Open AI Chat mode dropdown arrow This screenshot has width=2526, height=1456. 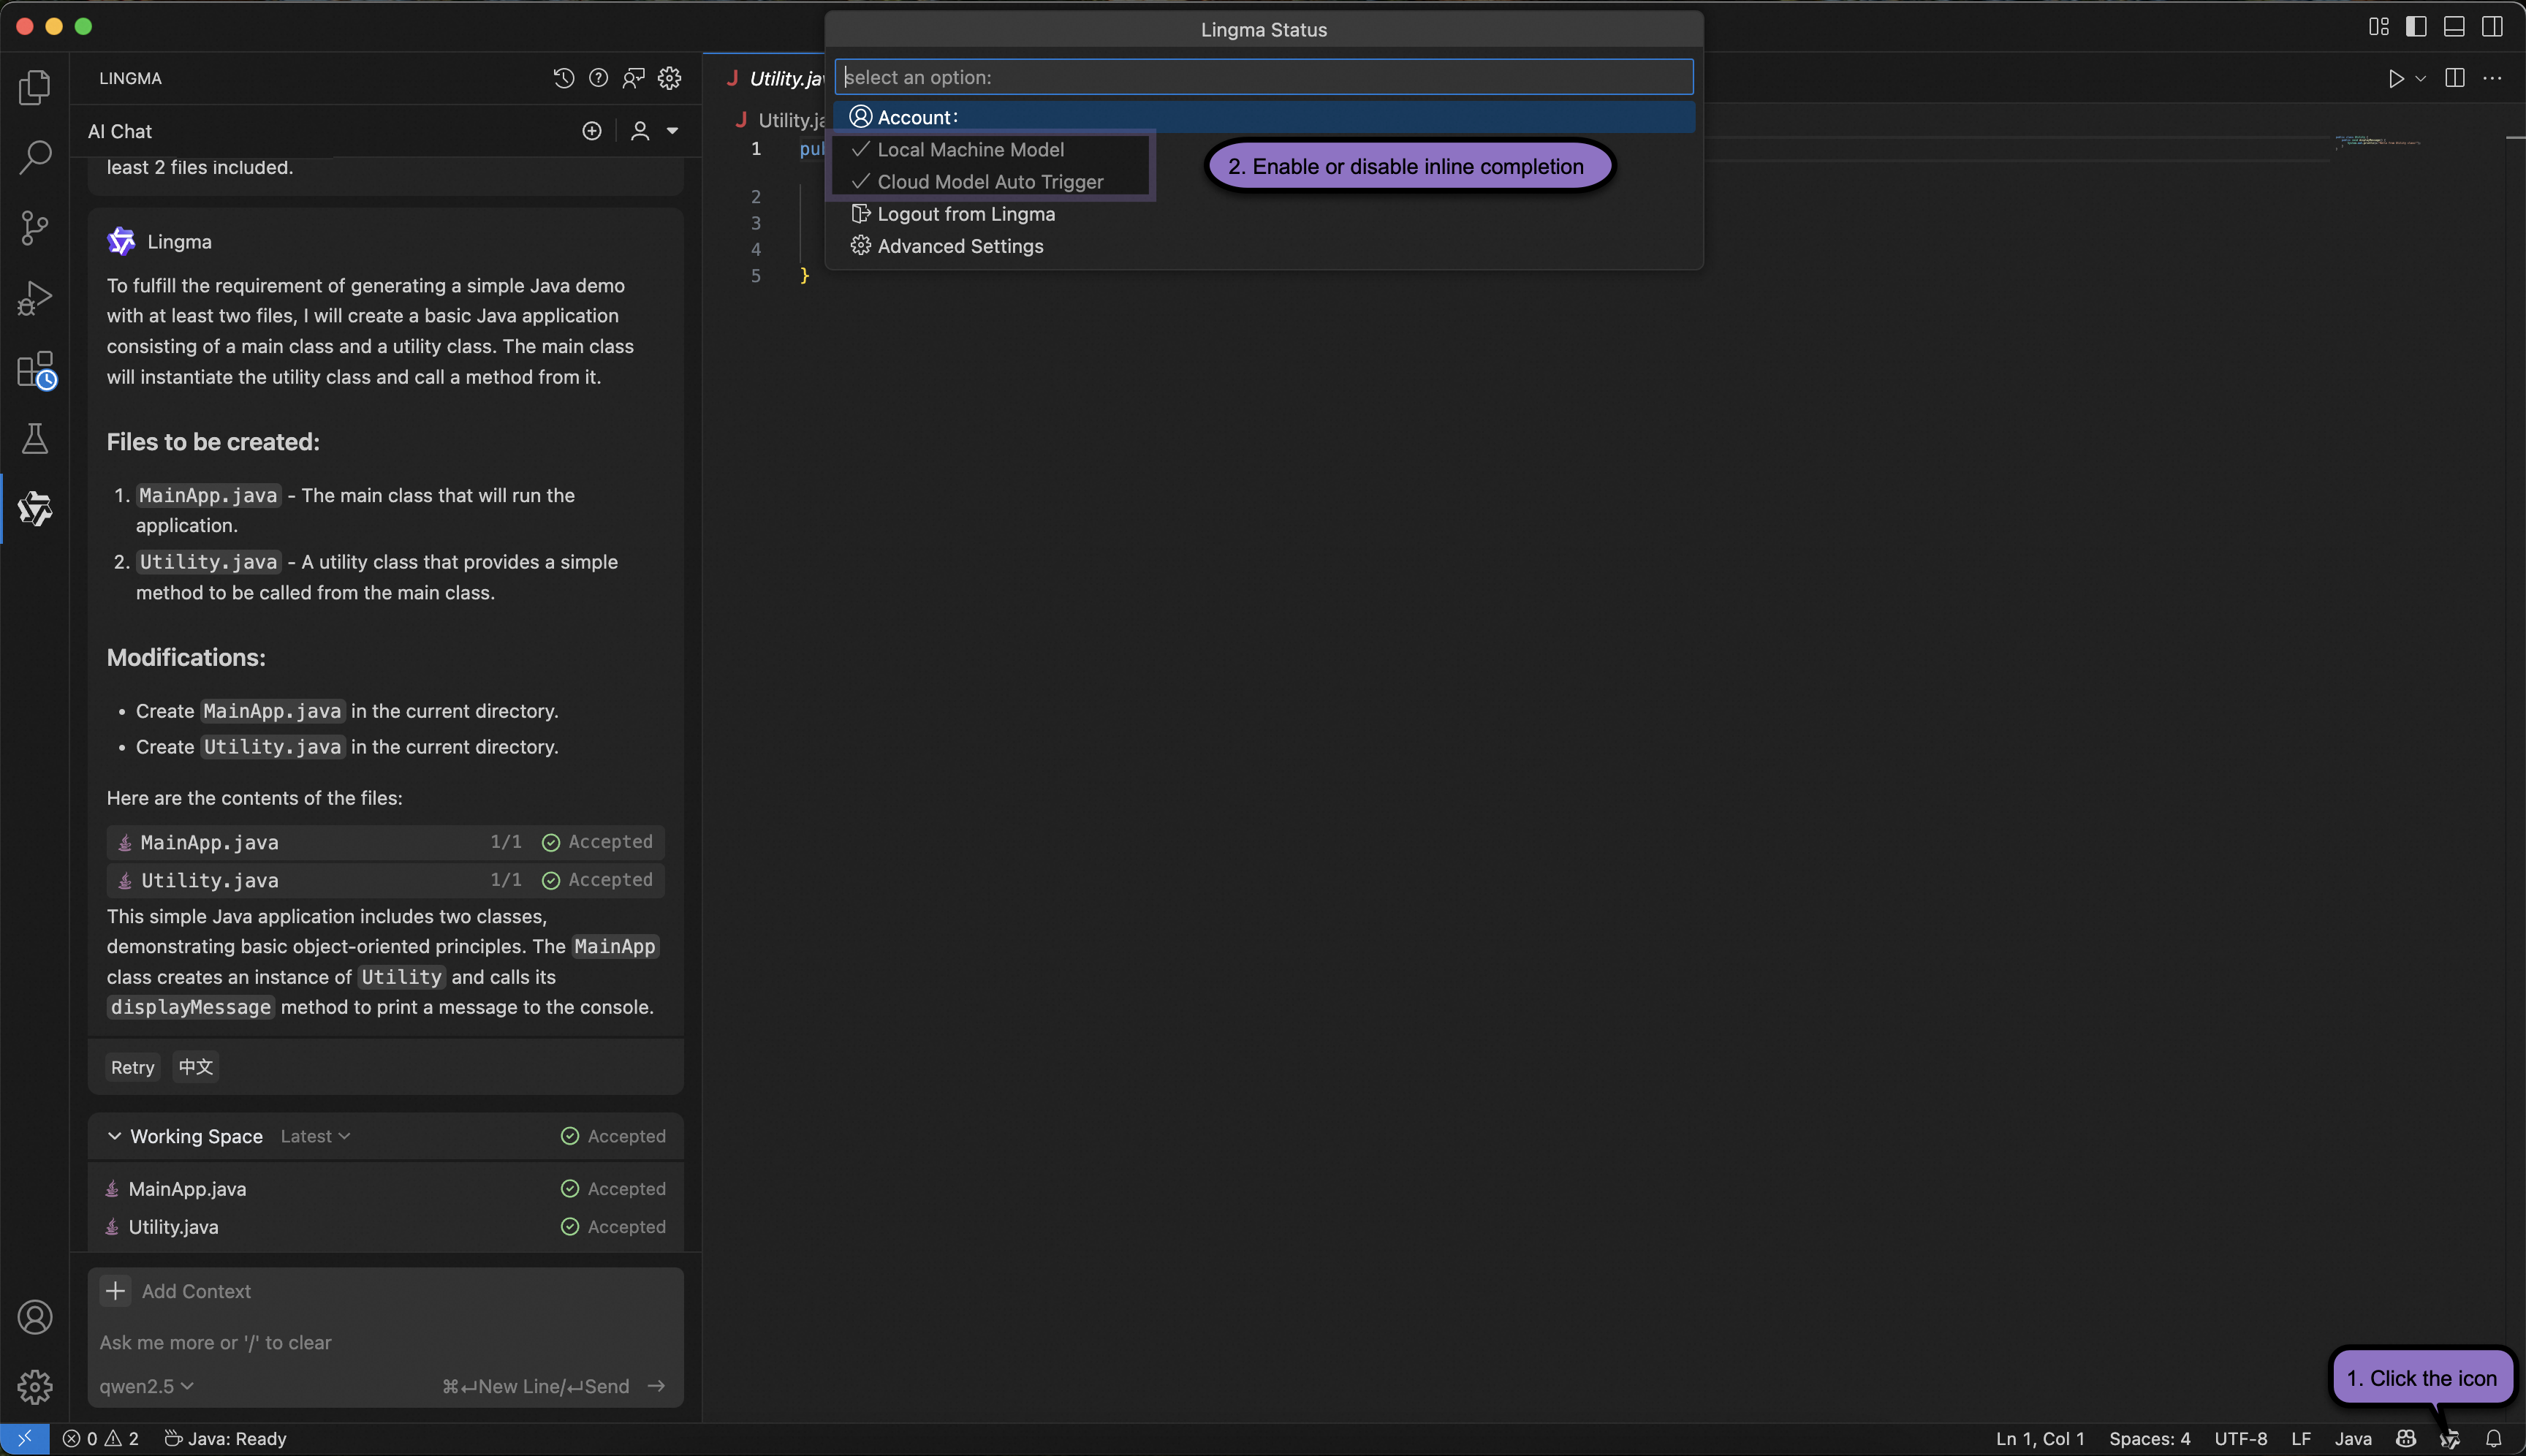(672, 131)
